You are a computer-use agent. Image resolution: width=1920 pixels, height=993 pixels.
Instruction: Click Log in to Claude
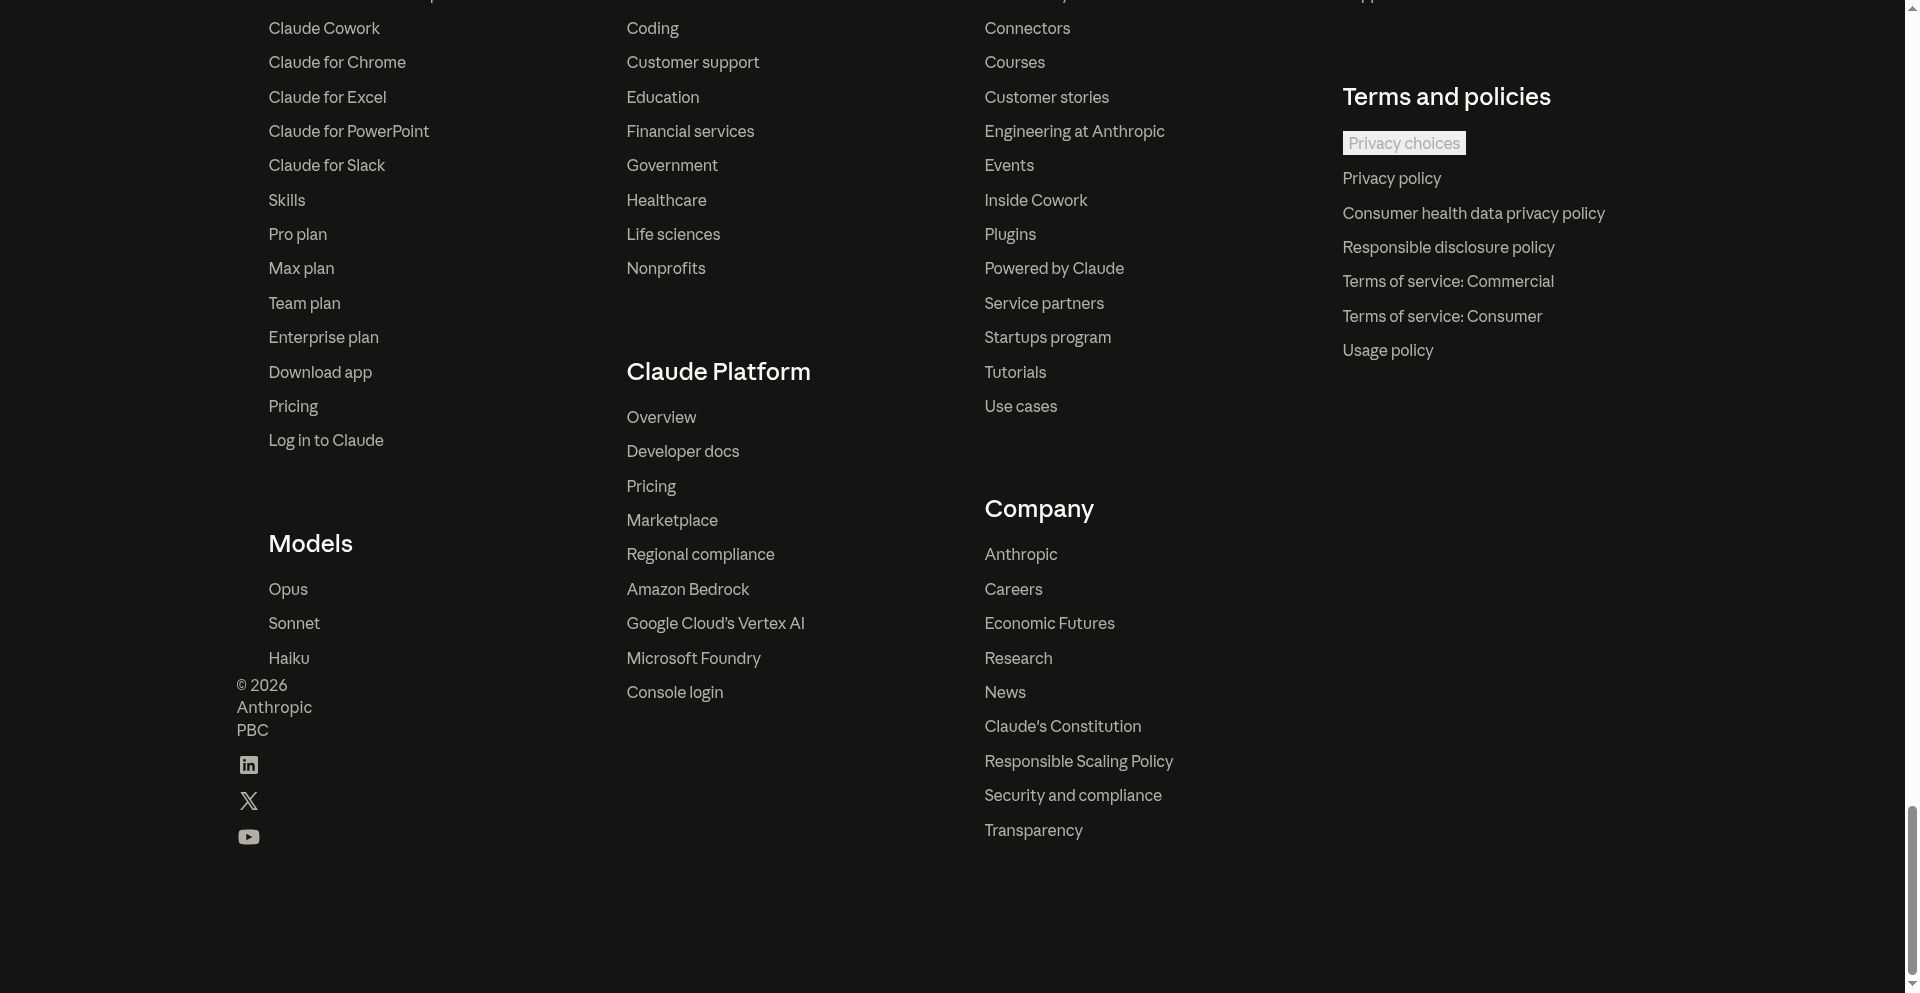(325, 440)
